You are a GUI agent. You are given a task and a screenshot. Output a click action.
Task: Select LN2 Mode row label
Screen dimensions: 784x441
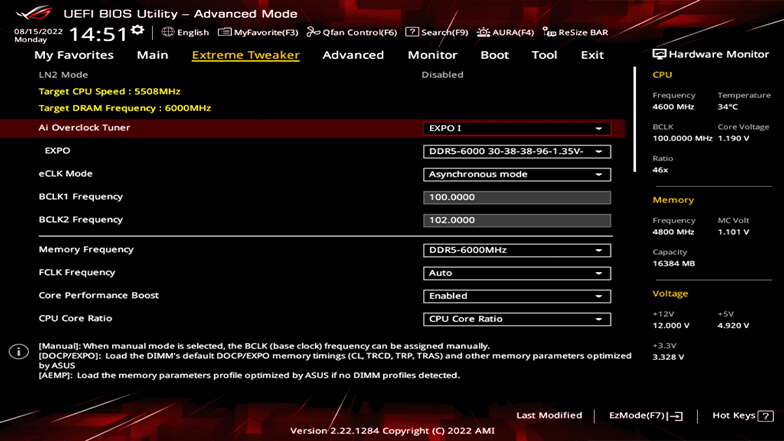64,75
